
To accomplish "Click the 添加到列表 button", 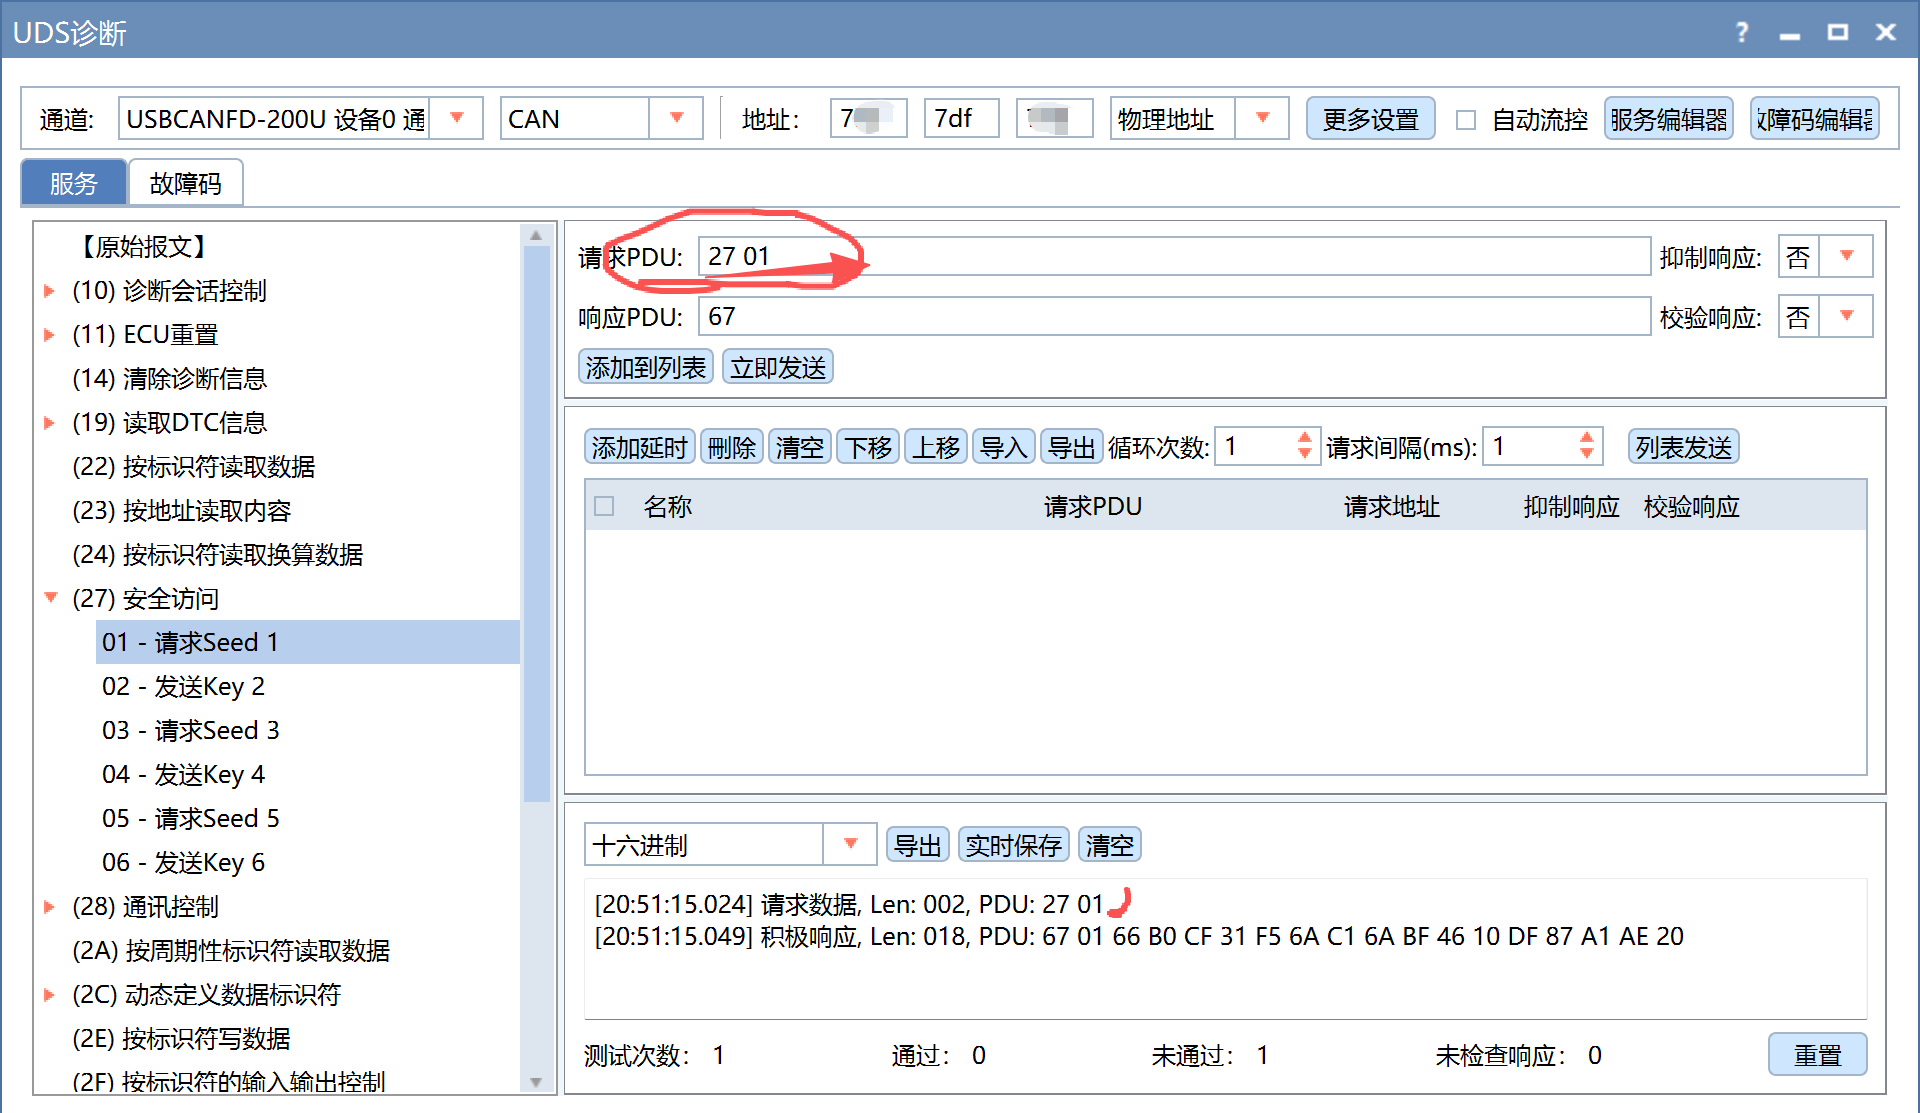I will pyautogui.click(x=645, y=367).
